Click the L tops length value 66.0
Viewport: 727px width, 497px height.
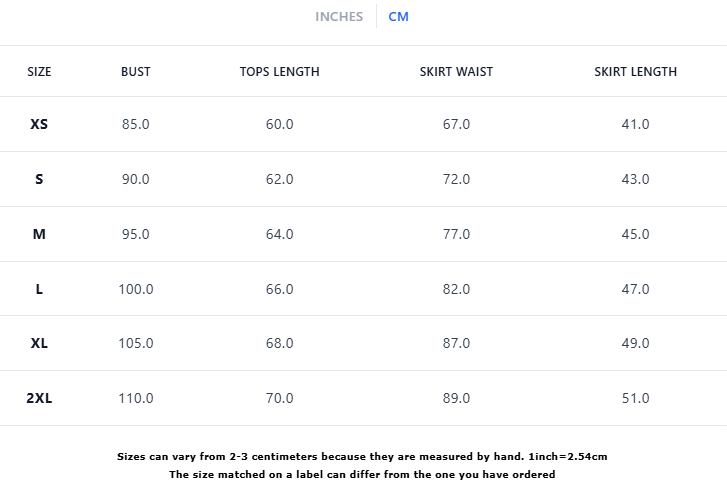tap(280, 289)
